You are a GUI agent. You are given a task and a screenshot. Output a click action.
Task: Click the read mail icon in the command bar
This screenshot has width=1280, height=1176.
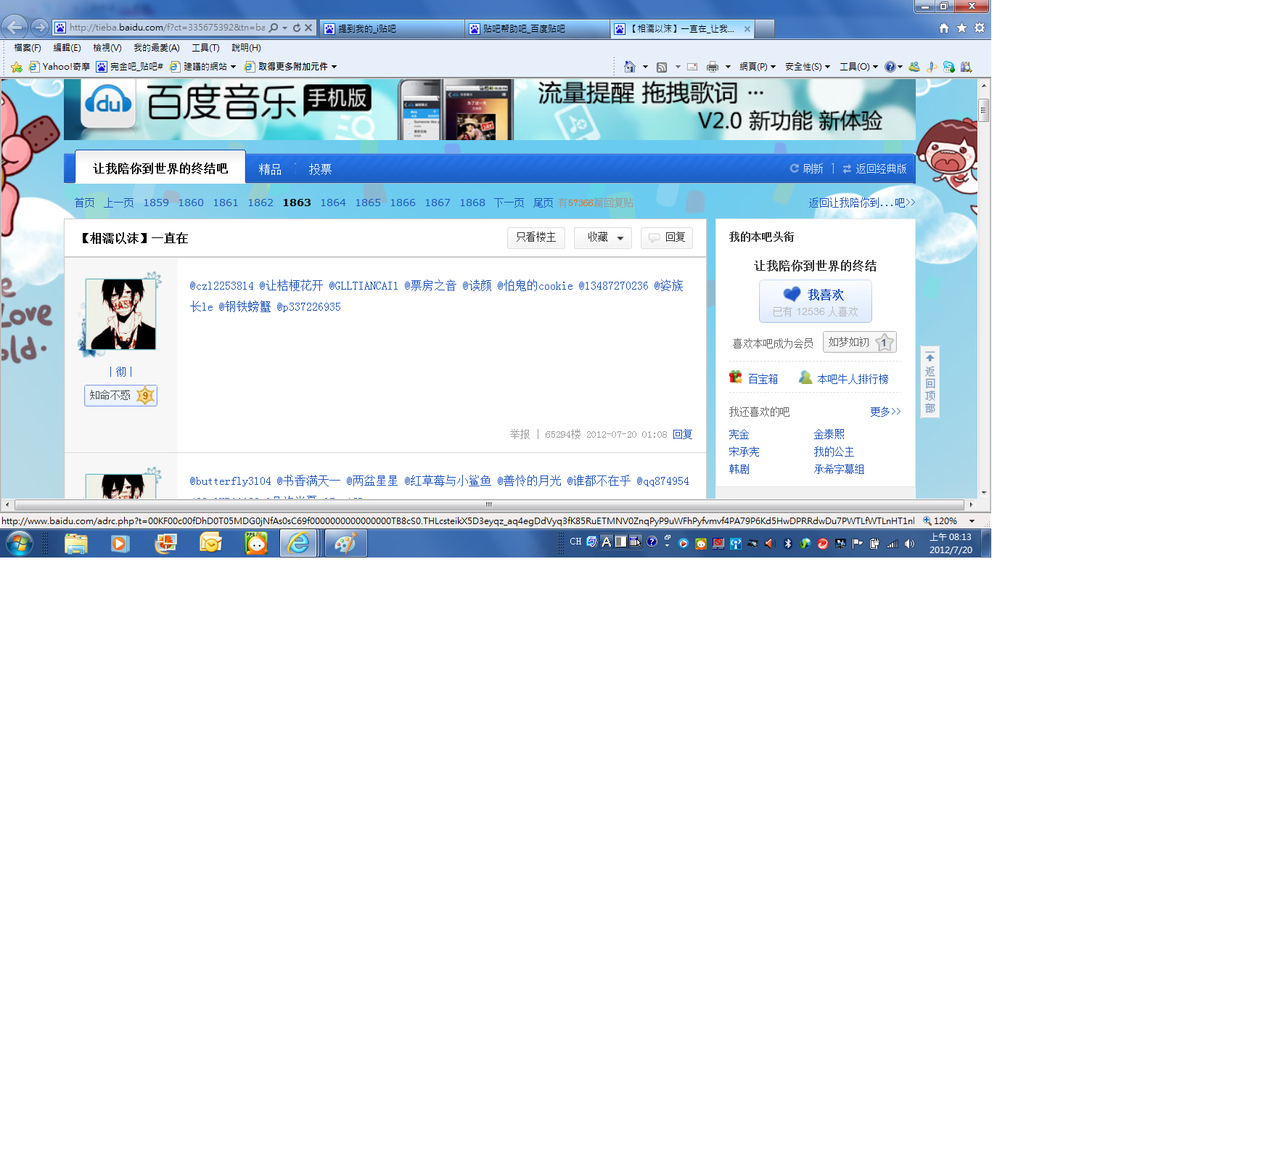692,67
